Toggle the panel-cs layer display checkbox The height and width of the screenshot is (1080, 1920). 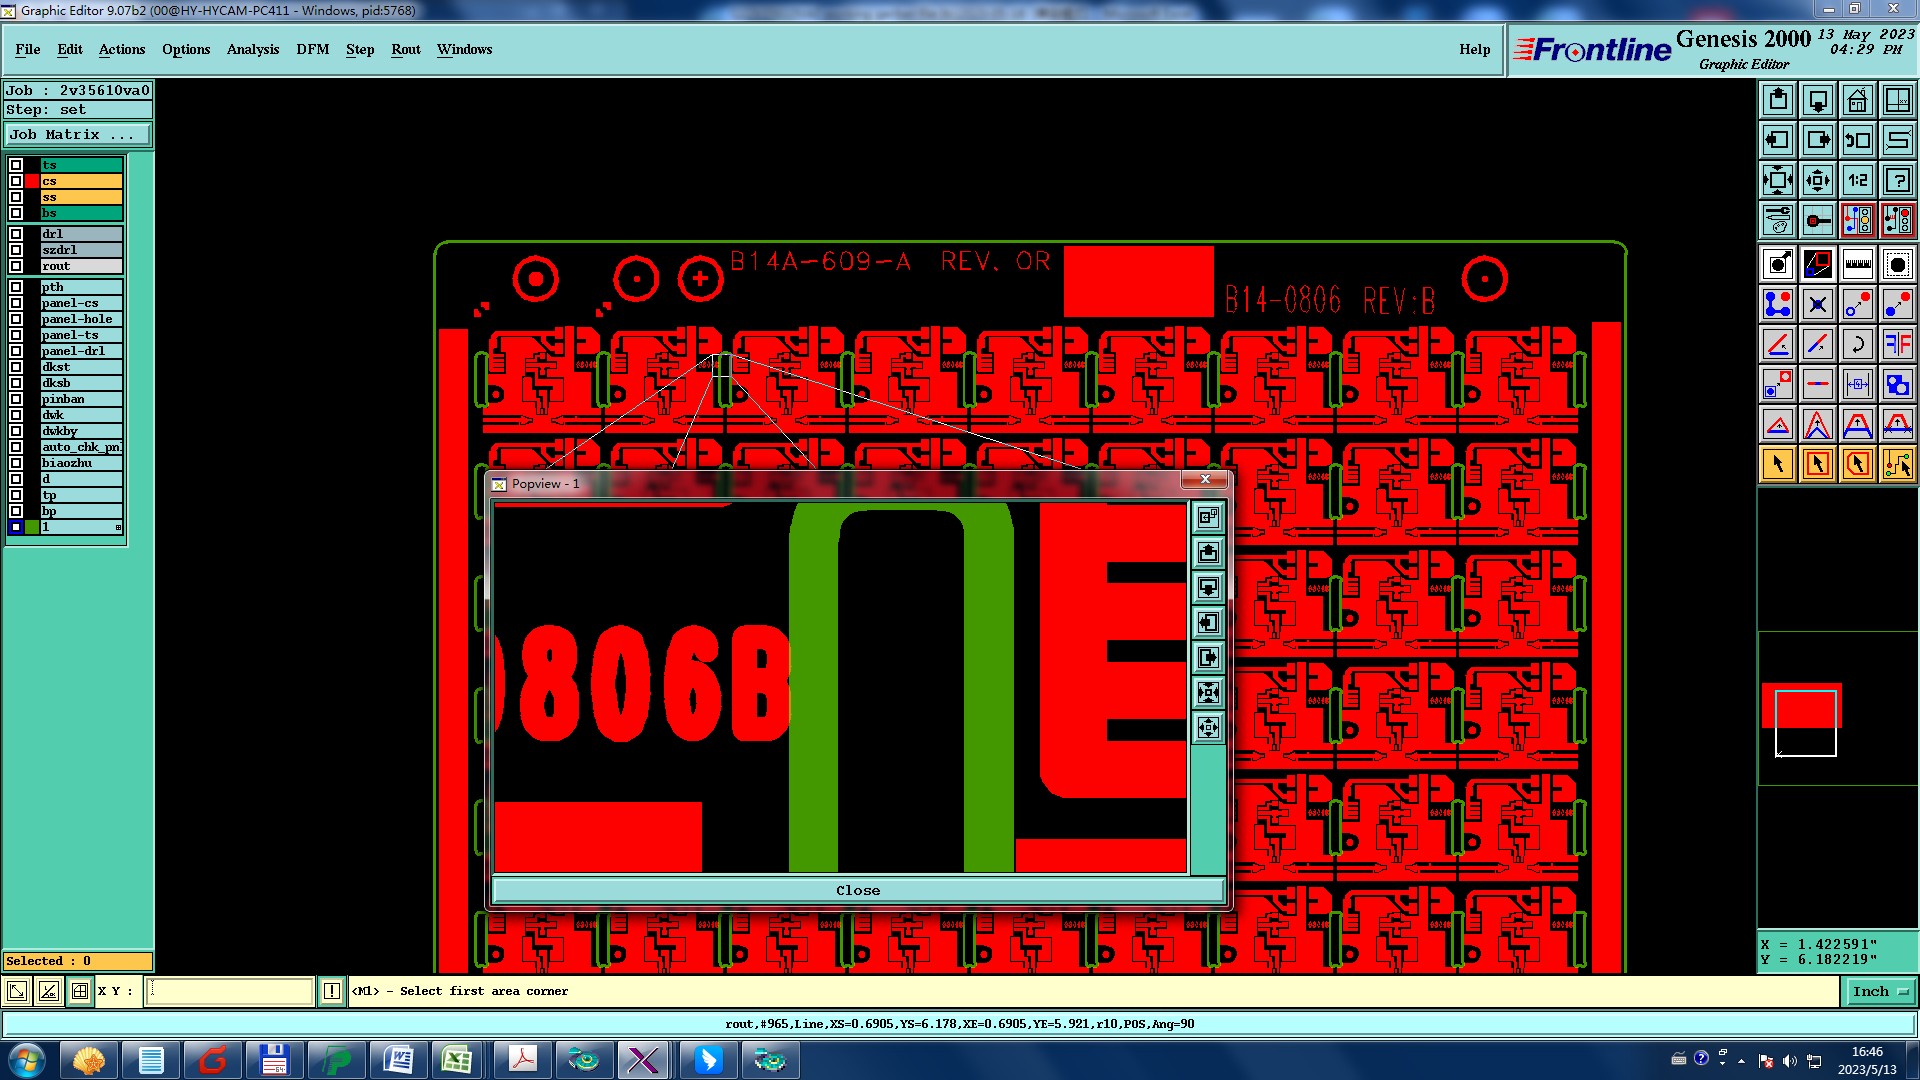[16, 303]
